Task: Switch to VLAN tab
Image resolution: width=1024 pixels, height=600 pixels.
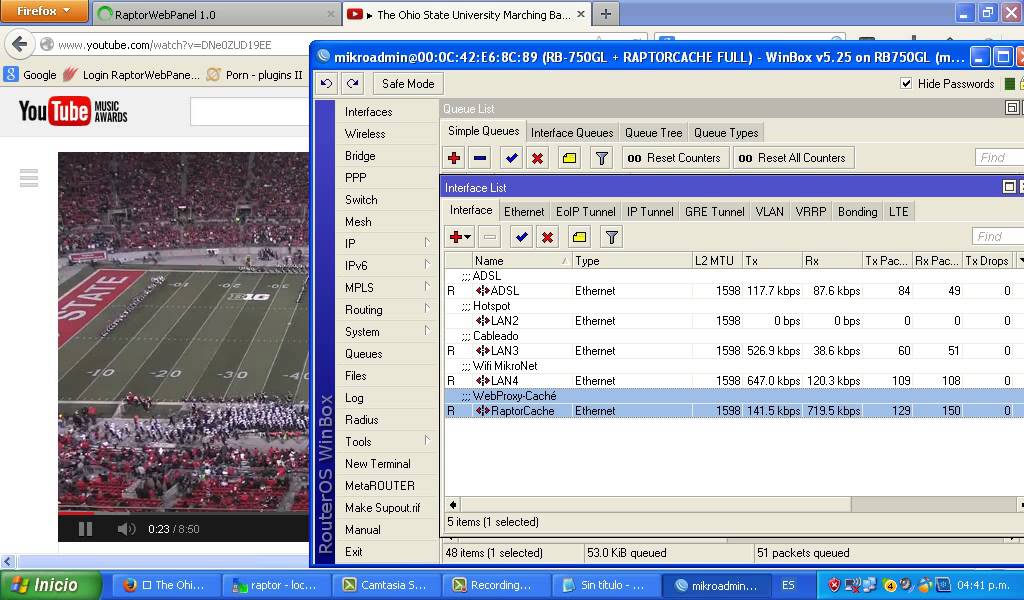Action: (x=769, y=212)
